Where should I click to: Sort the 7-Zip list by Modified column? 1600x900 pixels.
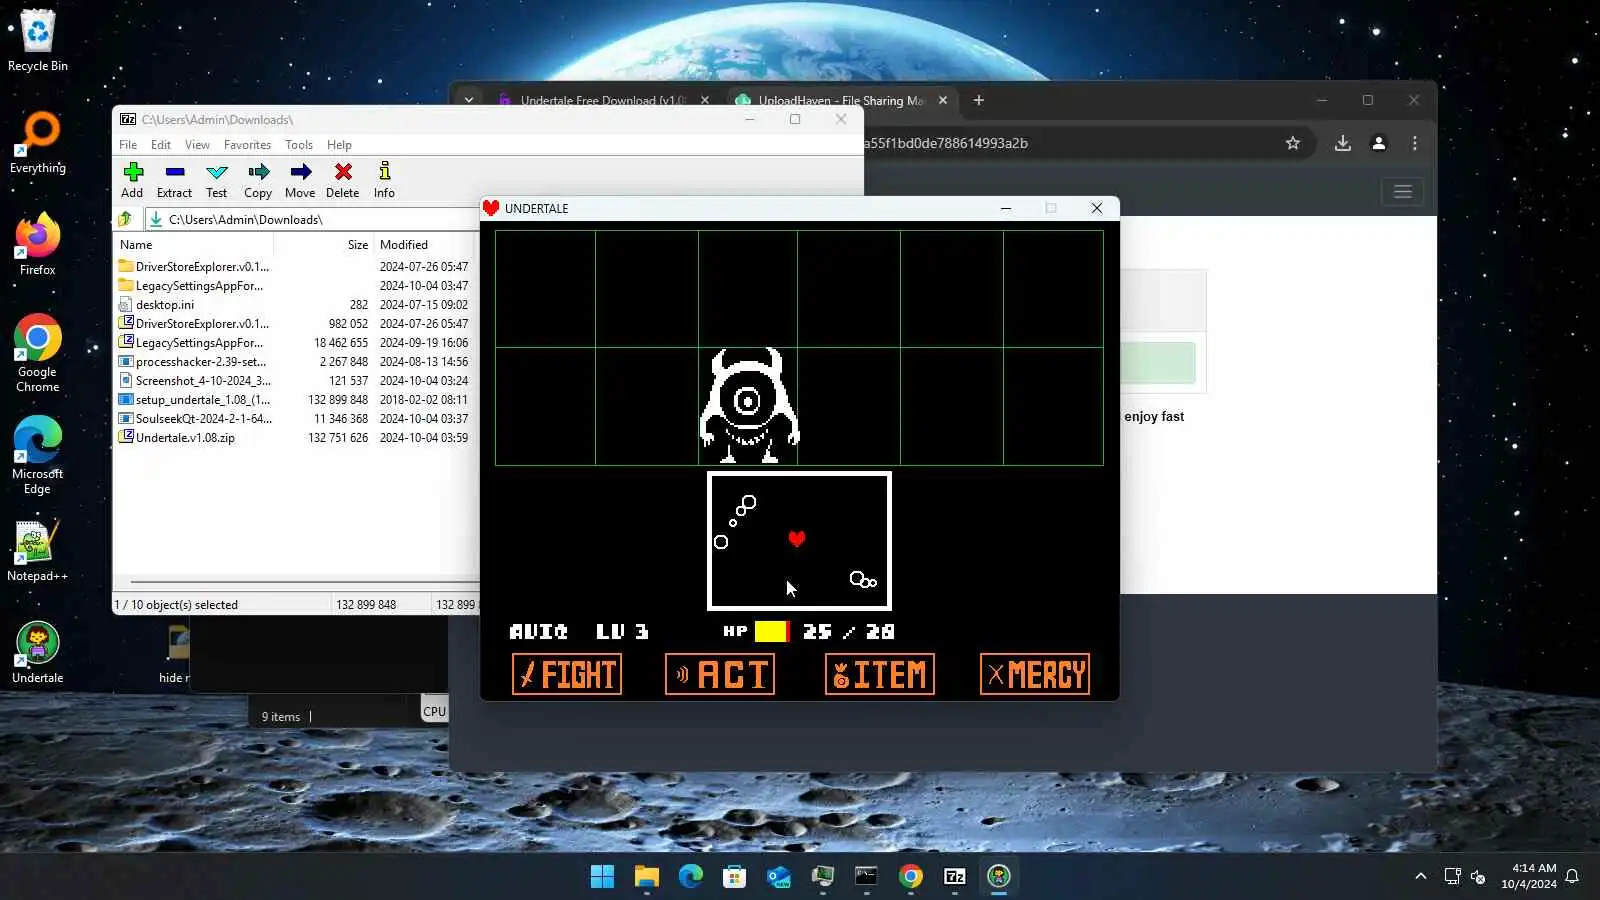coord(404,245)
